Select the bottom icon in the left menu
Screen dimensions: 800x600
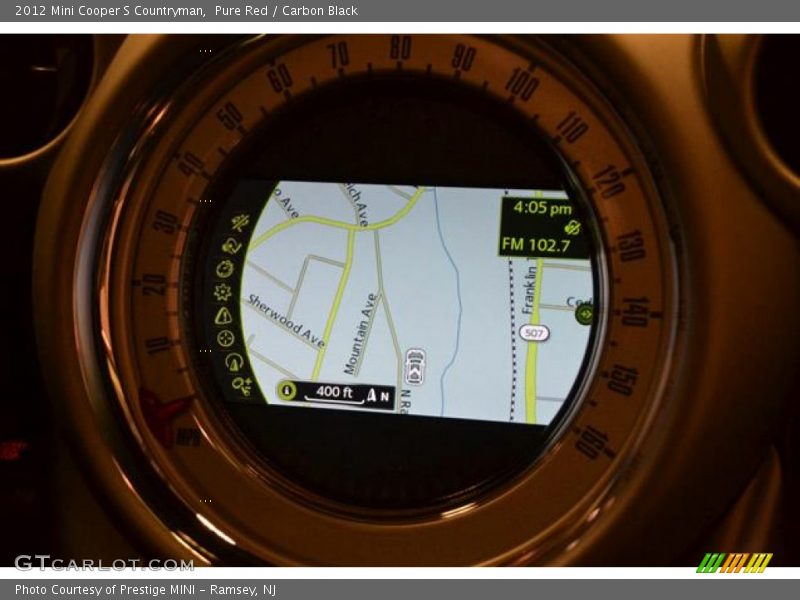pyautogui.click(x=241, y=383)
